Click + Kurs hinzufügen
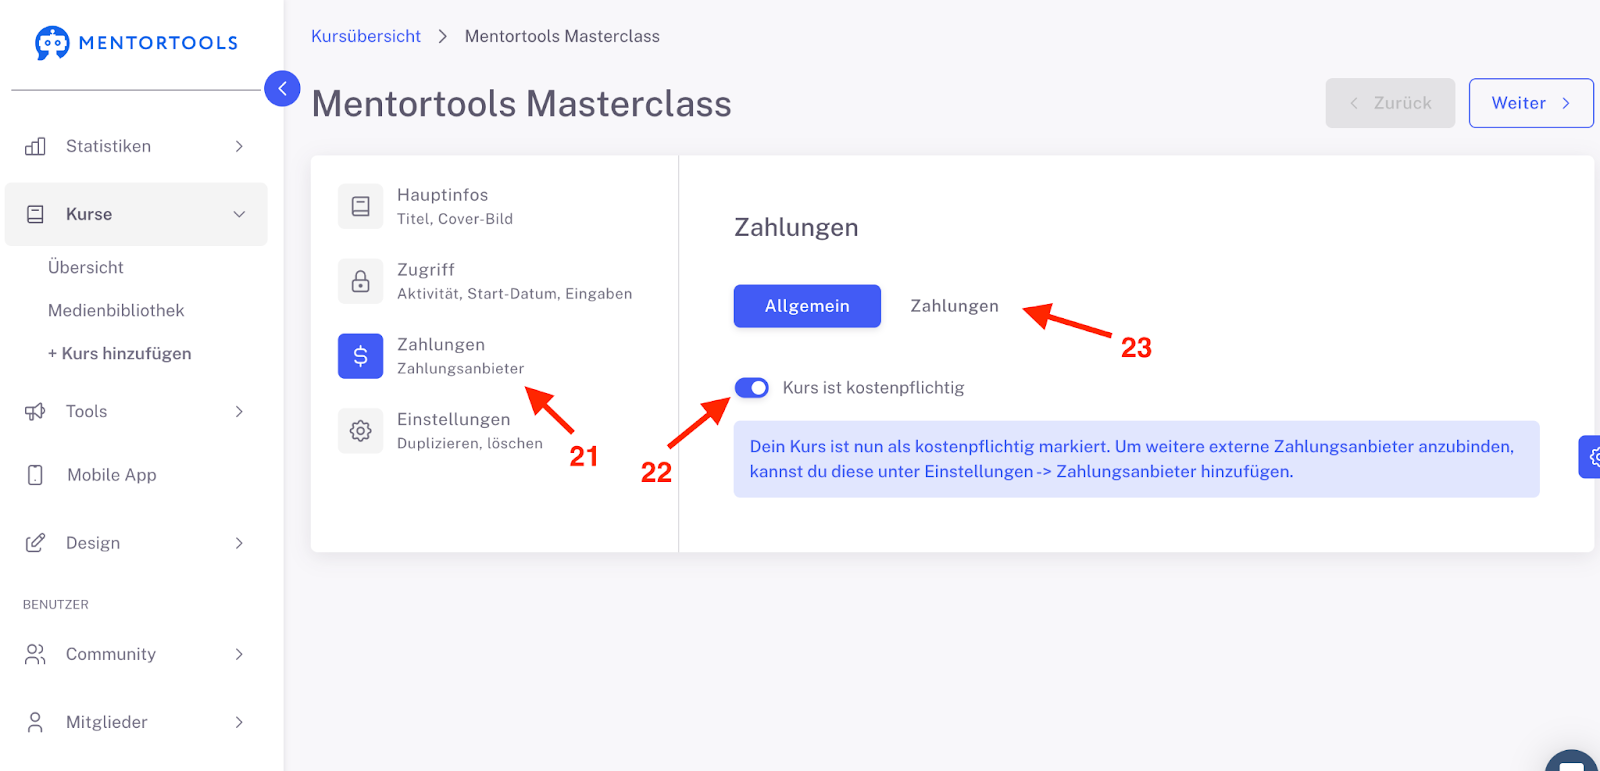The height and width of the screenshot is (771, 1600). point(119,354)
